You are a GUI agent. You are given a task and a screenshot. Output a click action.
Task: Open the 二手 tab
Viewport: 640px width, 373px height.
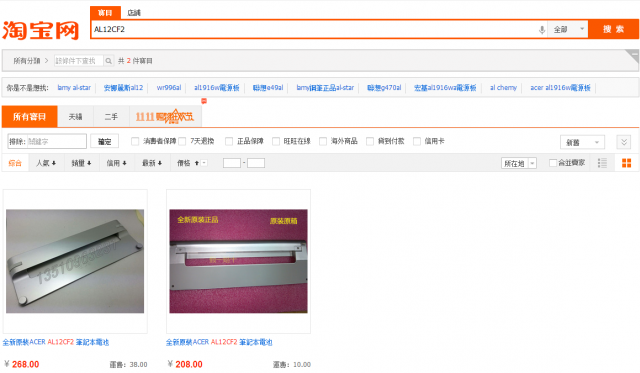click(111, 117)
